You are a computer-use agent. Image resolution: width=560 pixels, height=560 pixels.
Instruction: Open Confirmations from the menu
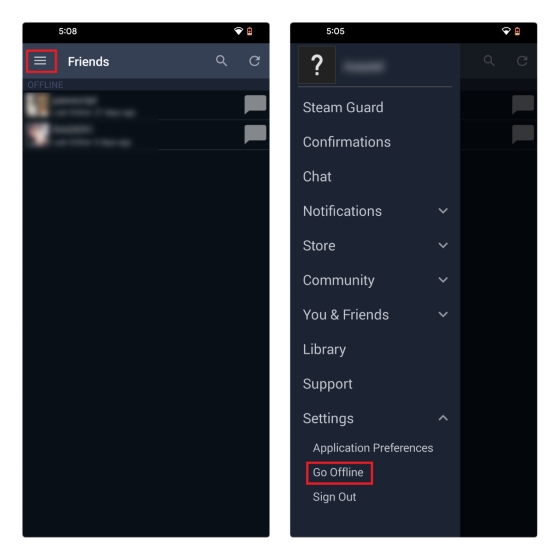(x=346, y=142)
